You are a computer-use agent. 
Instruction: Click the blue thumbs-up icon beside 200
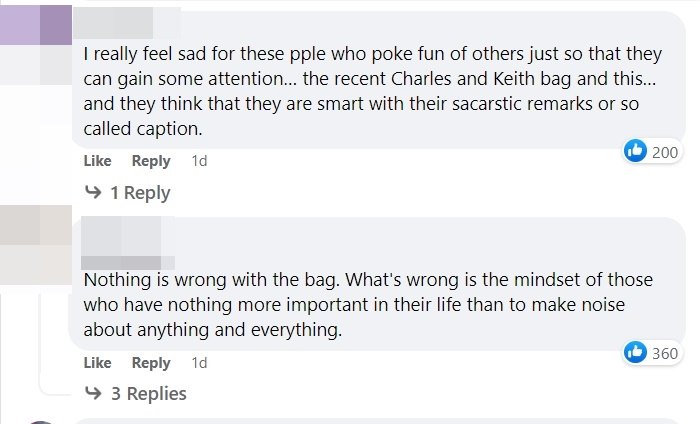tap(635, 151)
